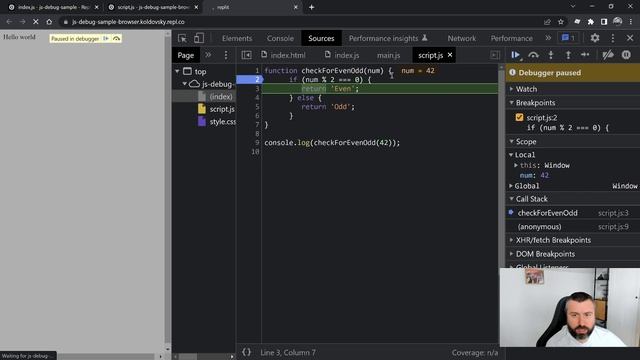
Task: Click pretty print braces icon
Action: (x=246, y=352)
